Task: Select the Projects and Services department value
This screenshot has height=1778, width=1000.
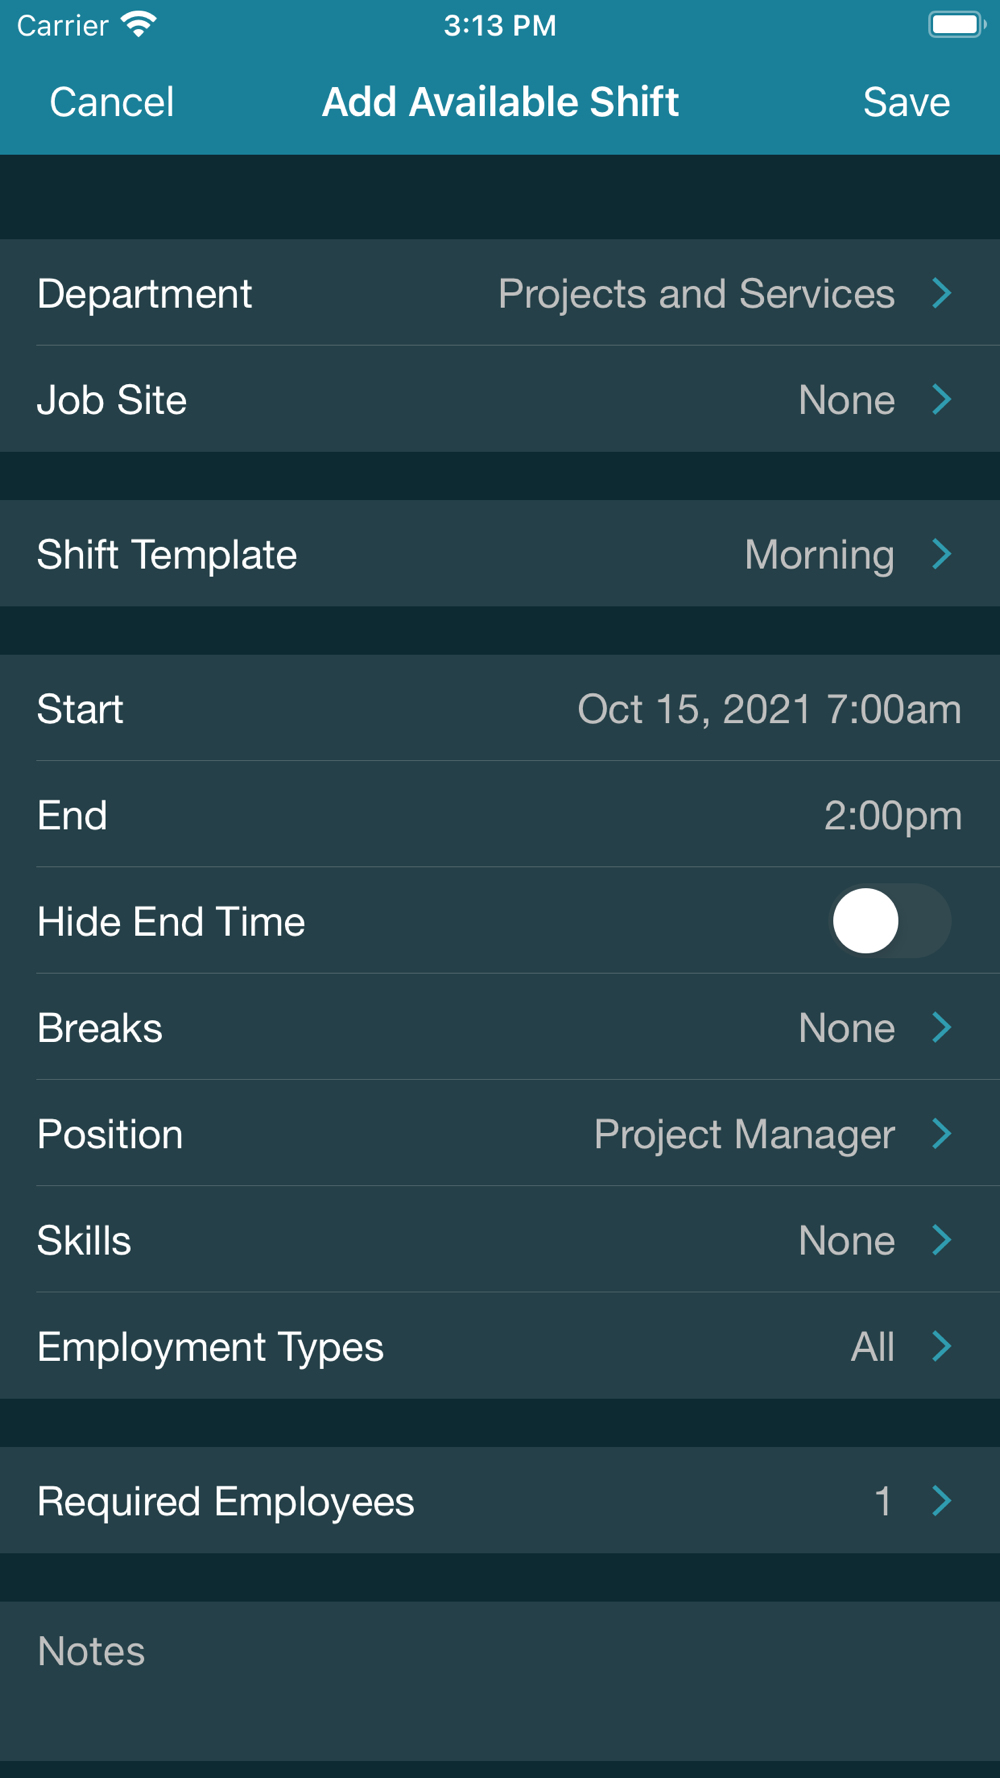Action: click(696, 294)
